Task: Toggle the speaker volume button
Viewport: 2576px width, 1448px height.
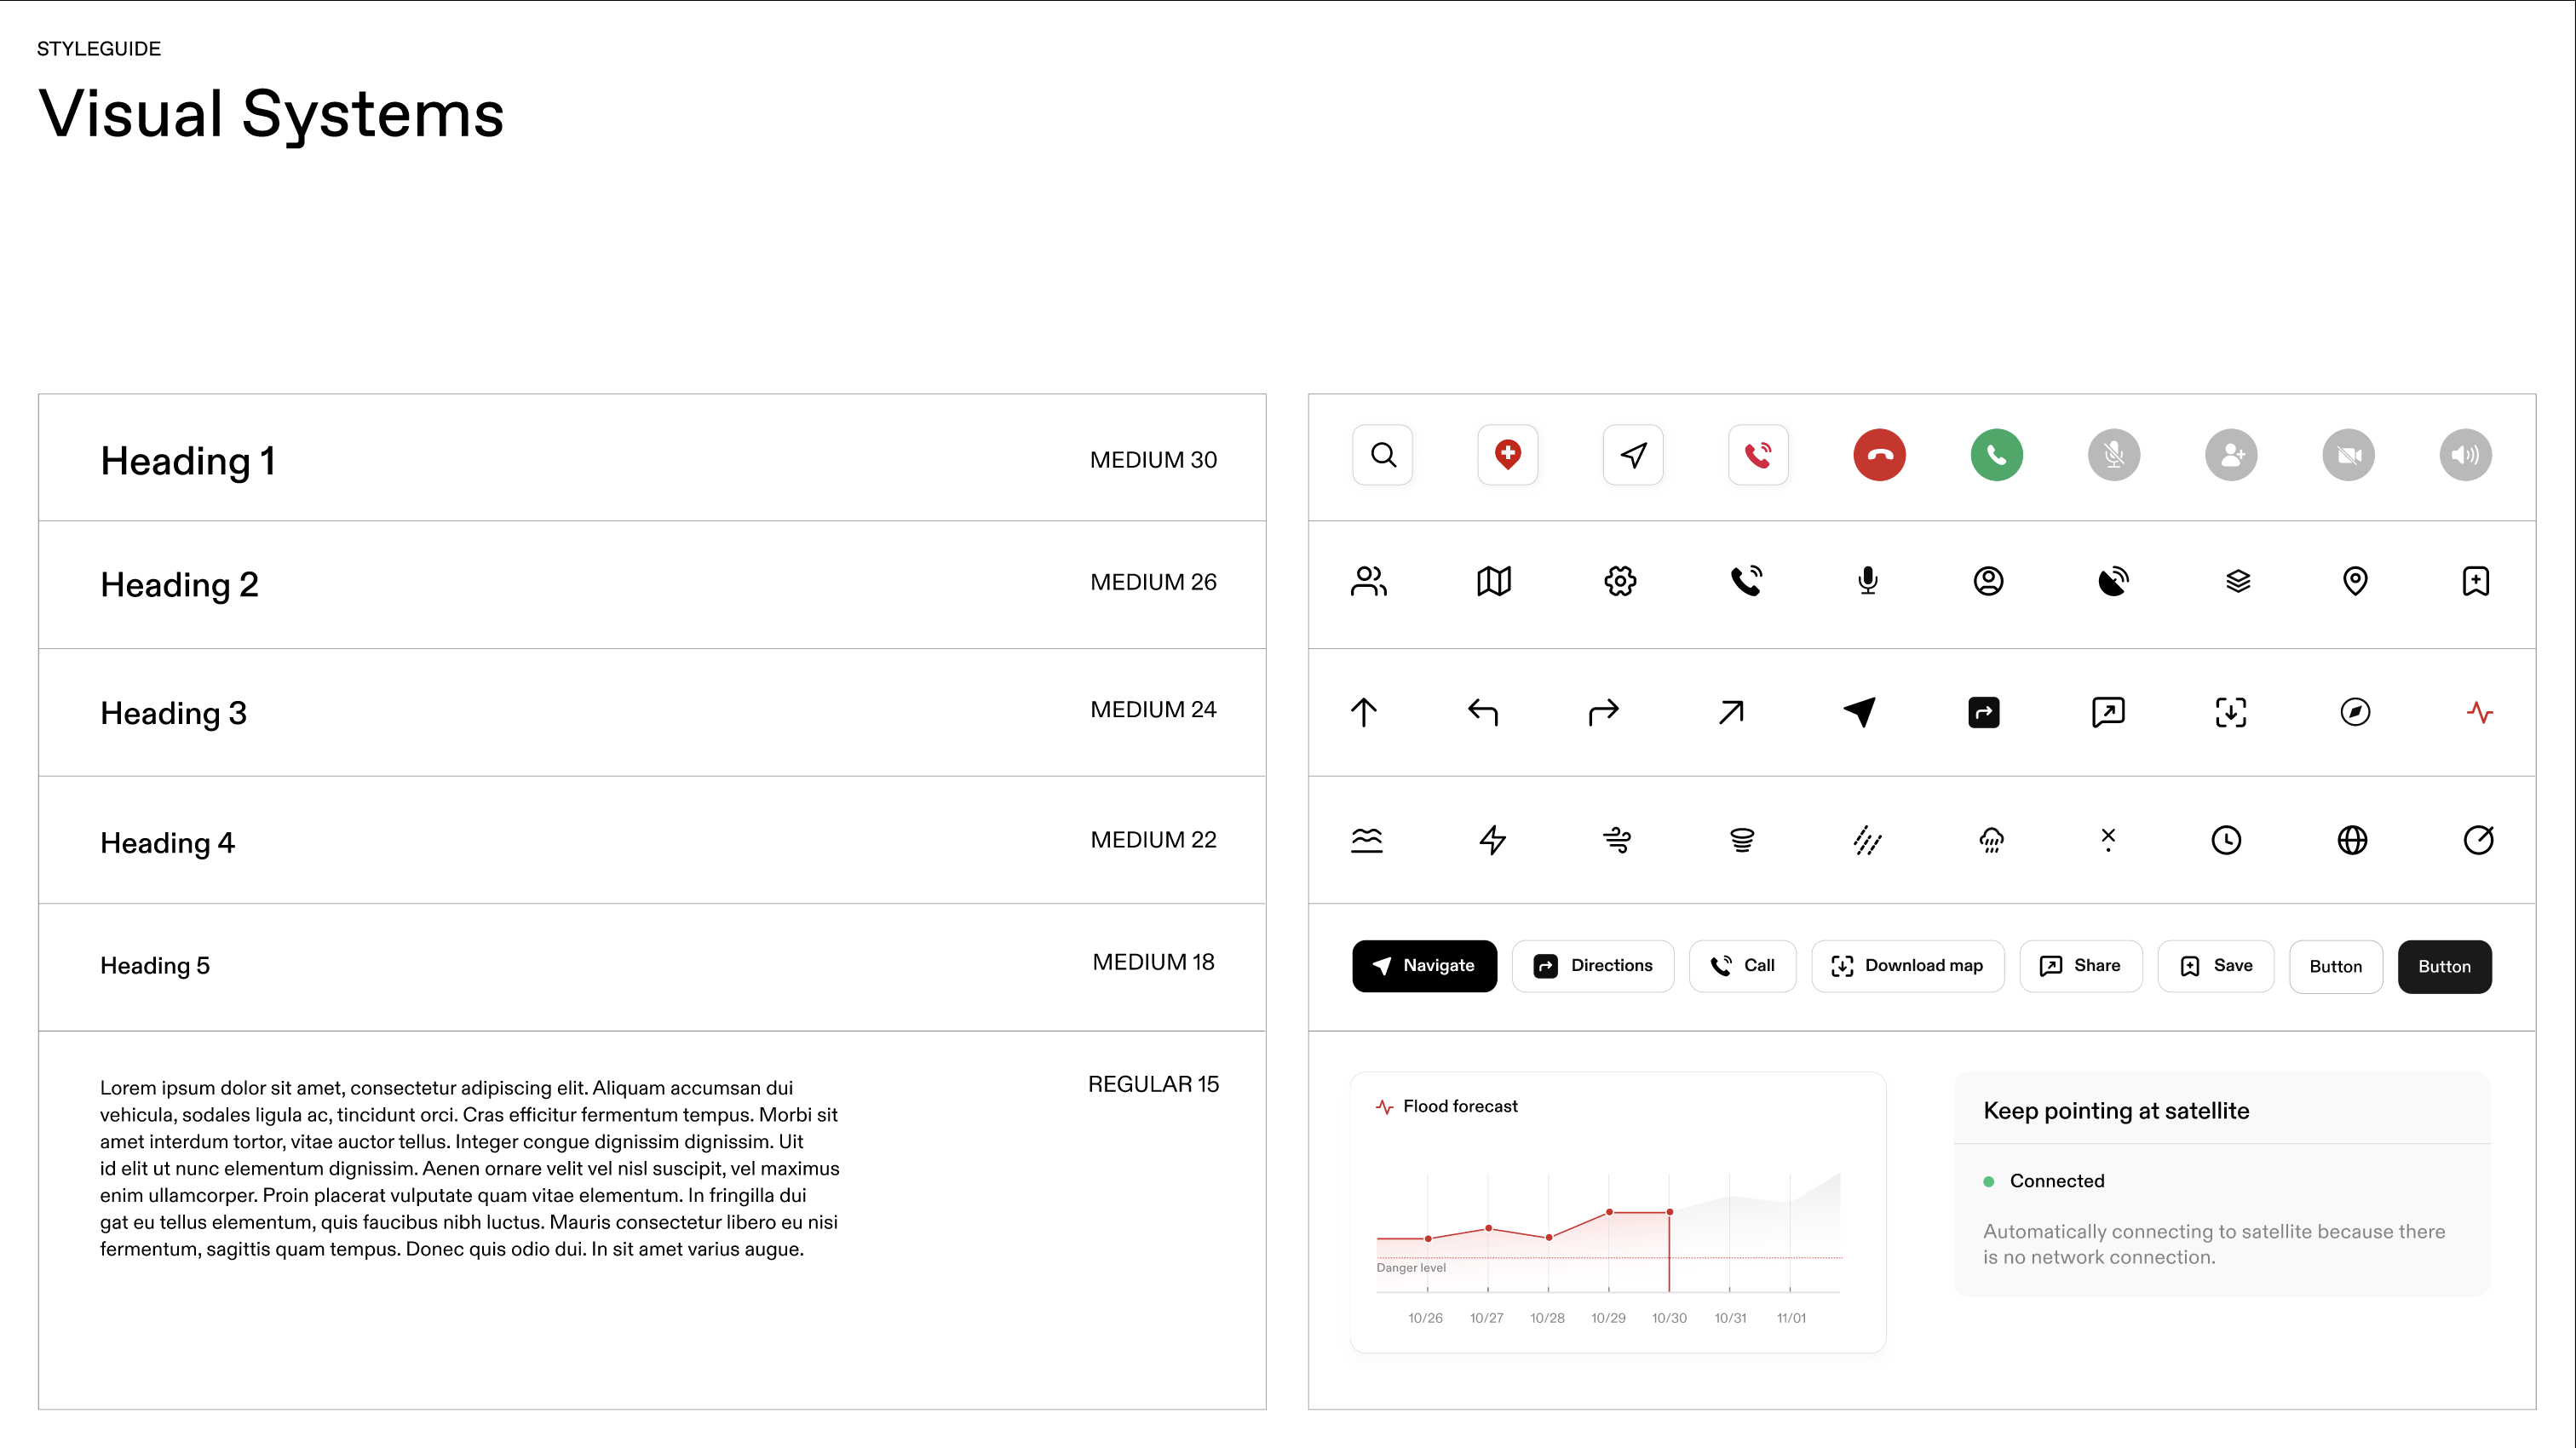Action: tap(2465, 455)
